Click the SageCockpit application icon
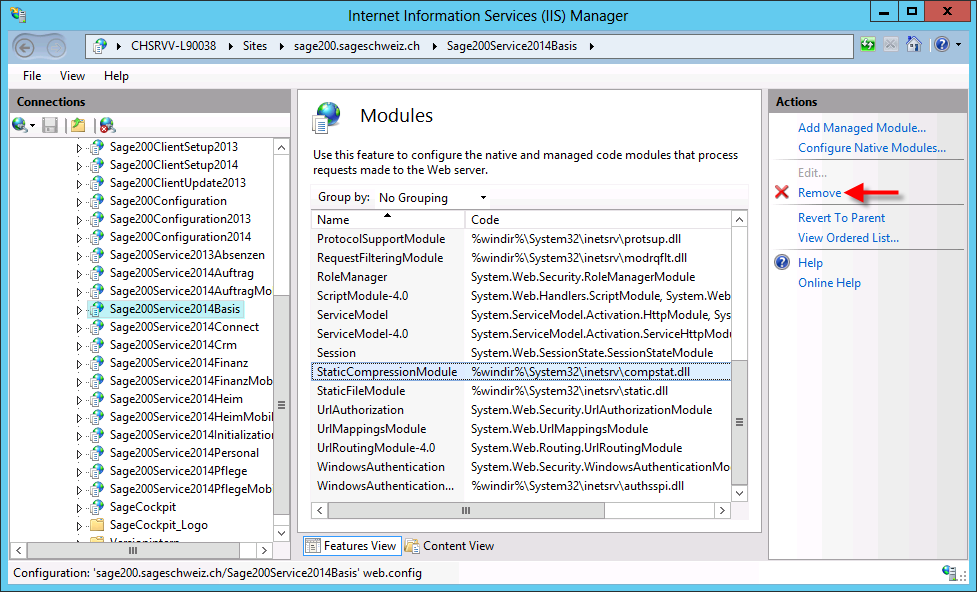This screenshot has width=977, height=592. click(97, 507)
